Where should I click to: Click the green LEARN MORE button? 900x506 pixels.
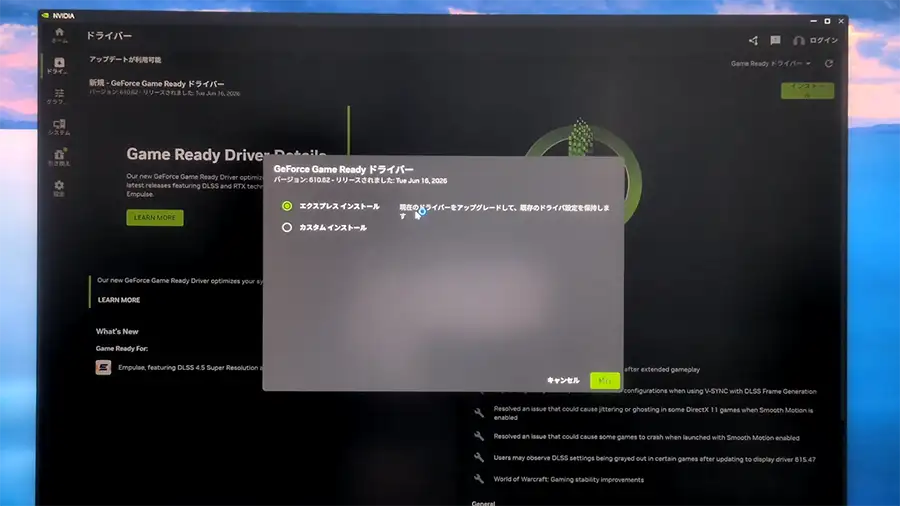(x=154, y=217)
